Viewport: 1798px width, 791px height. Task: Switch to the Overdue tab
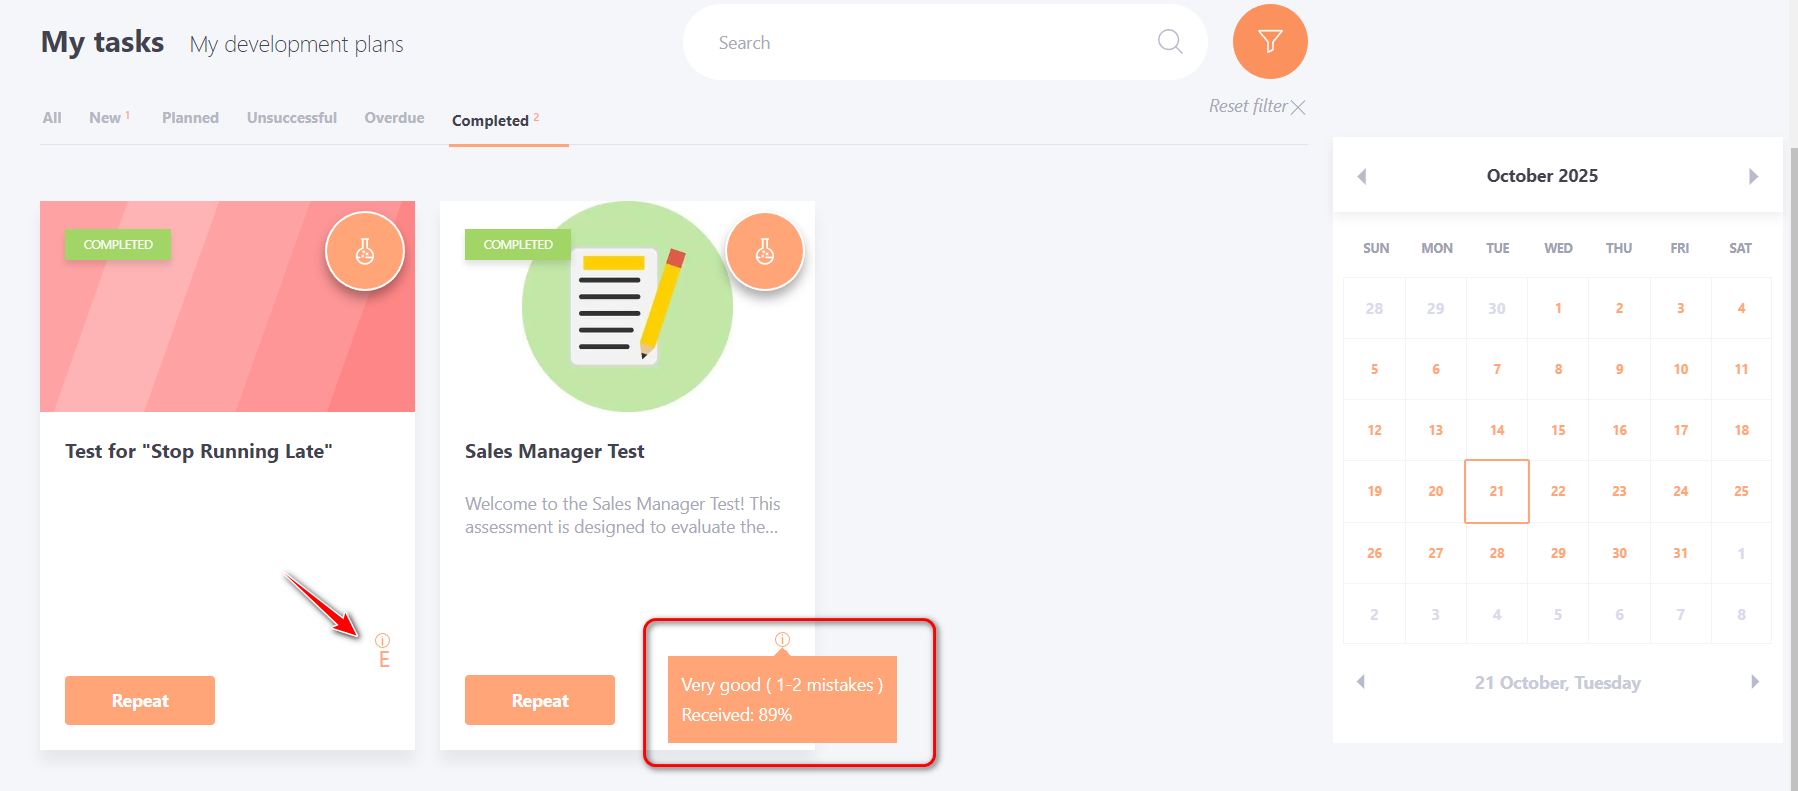[x=394, y=118]
